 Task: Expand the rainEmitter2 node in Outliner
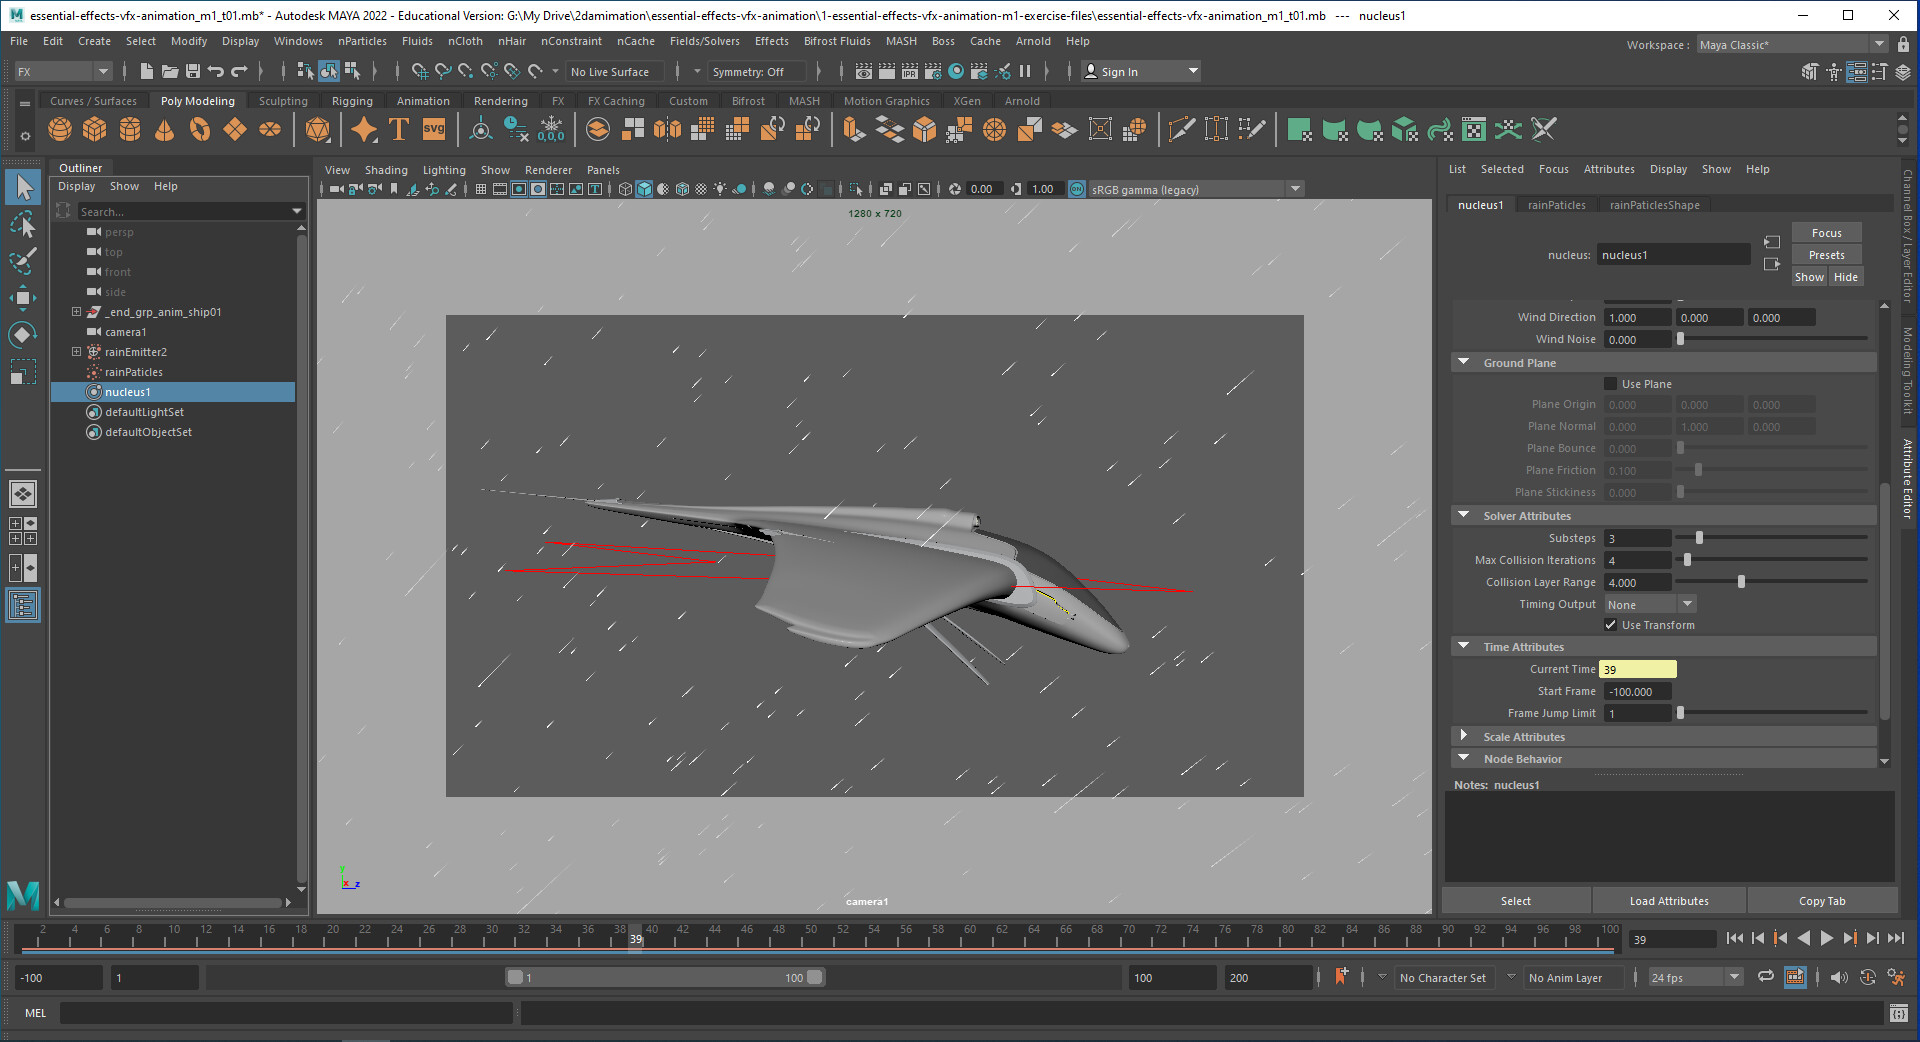[x=76, y=352]
